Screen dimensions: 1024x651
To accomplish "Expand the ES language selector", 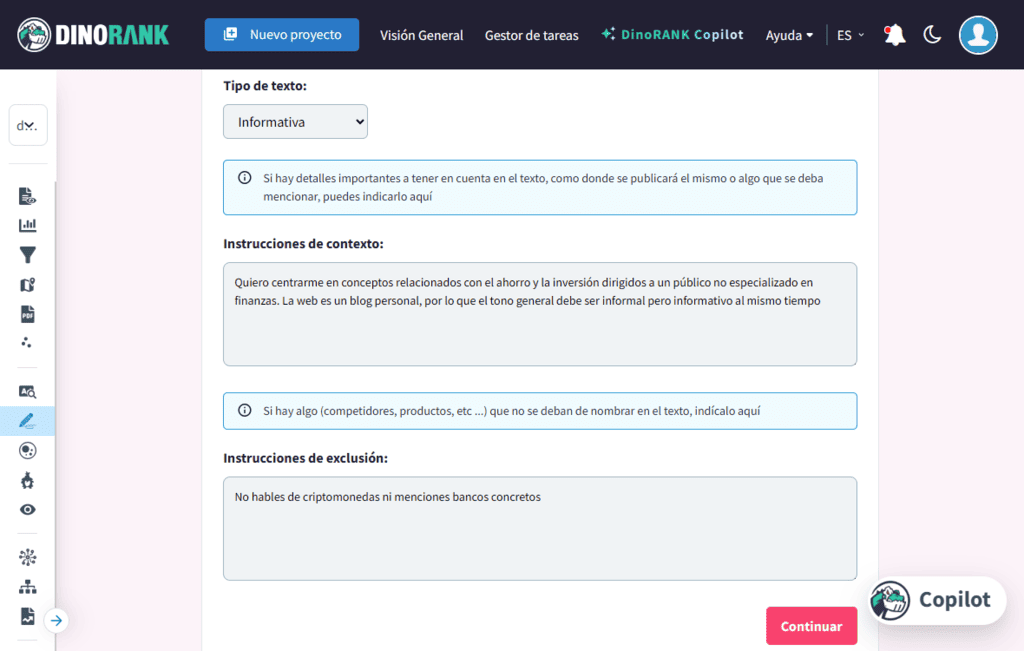I will pos(847,34).
